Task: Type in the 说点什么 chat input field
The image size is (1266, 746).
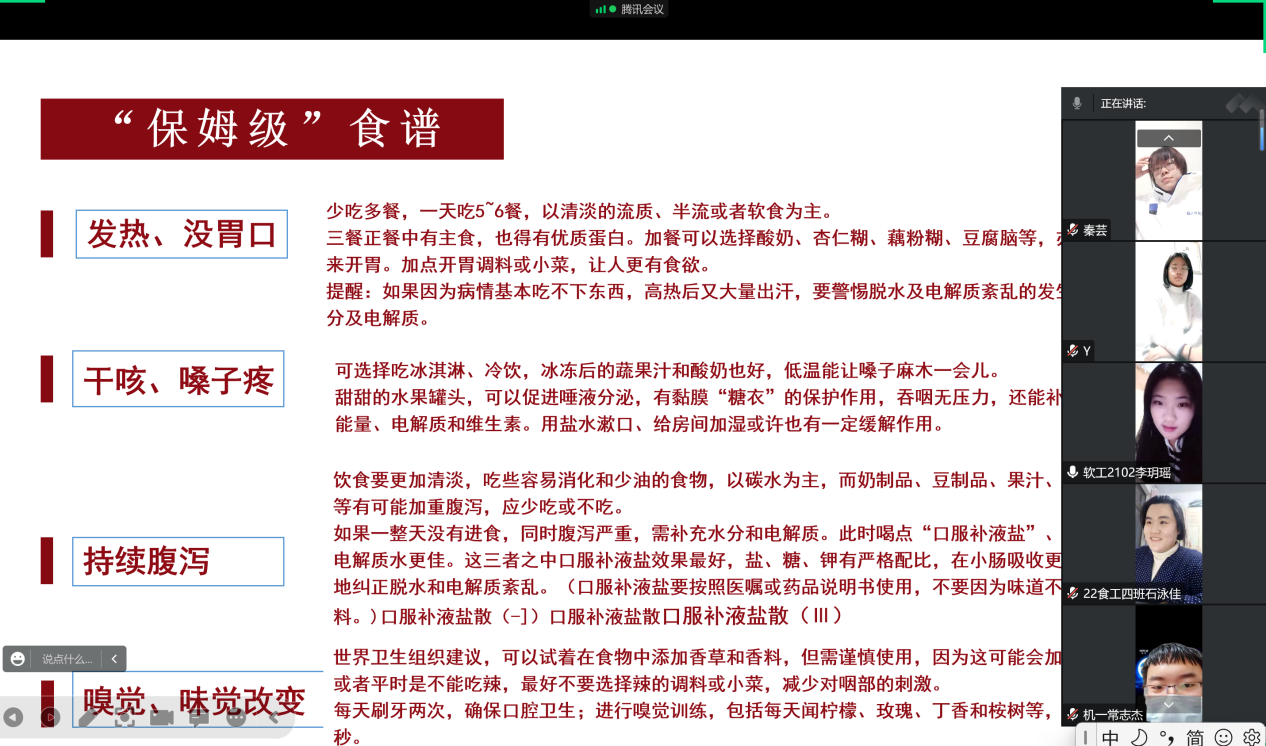Action: click(67, 659)
